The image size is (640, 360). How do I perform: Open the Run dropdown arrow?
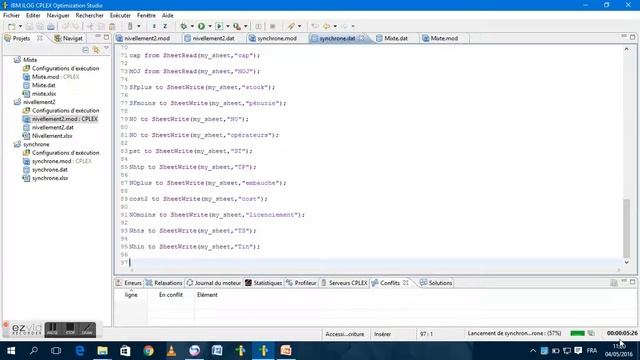pos(210,27)
